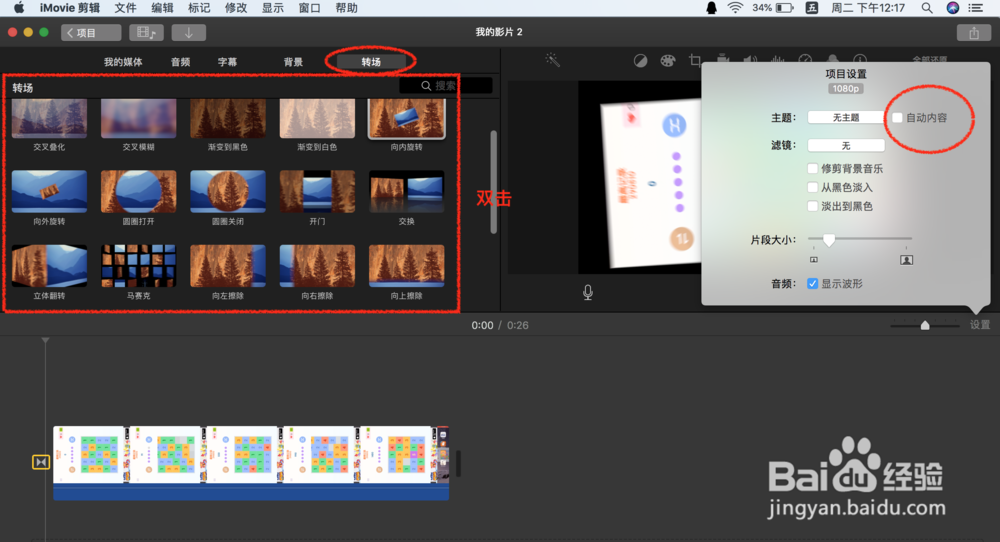Click the battery status icon
Viewport: 1000px width, 542px height.
pyautogui.click(x=785, y=8)
